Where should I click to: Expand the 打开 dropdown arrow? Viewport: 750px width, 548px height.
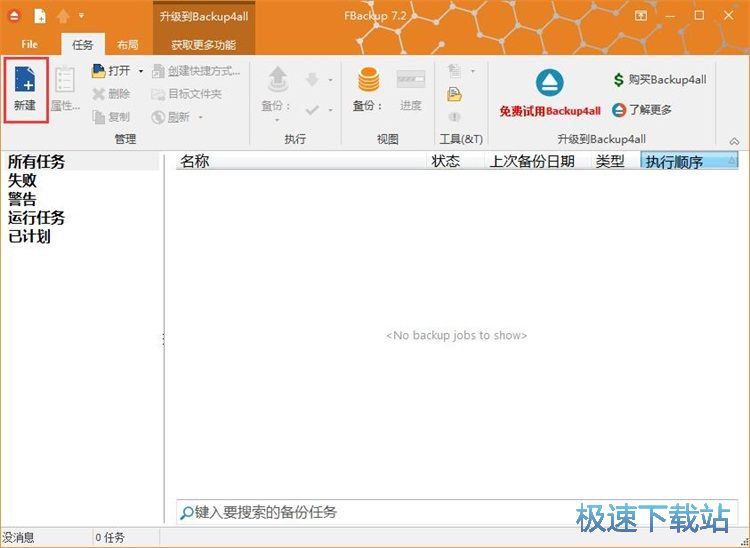pyautogui.click(x=141, y=71)
